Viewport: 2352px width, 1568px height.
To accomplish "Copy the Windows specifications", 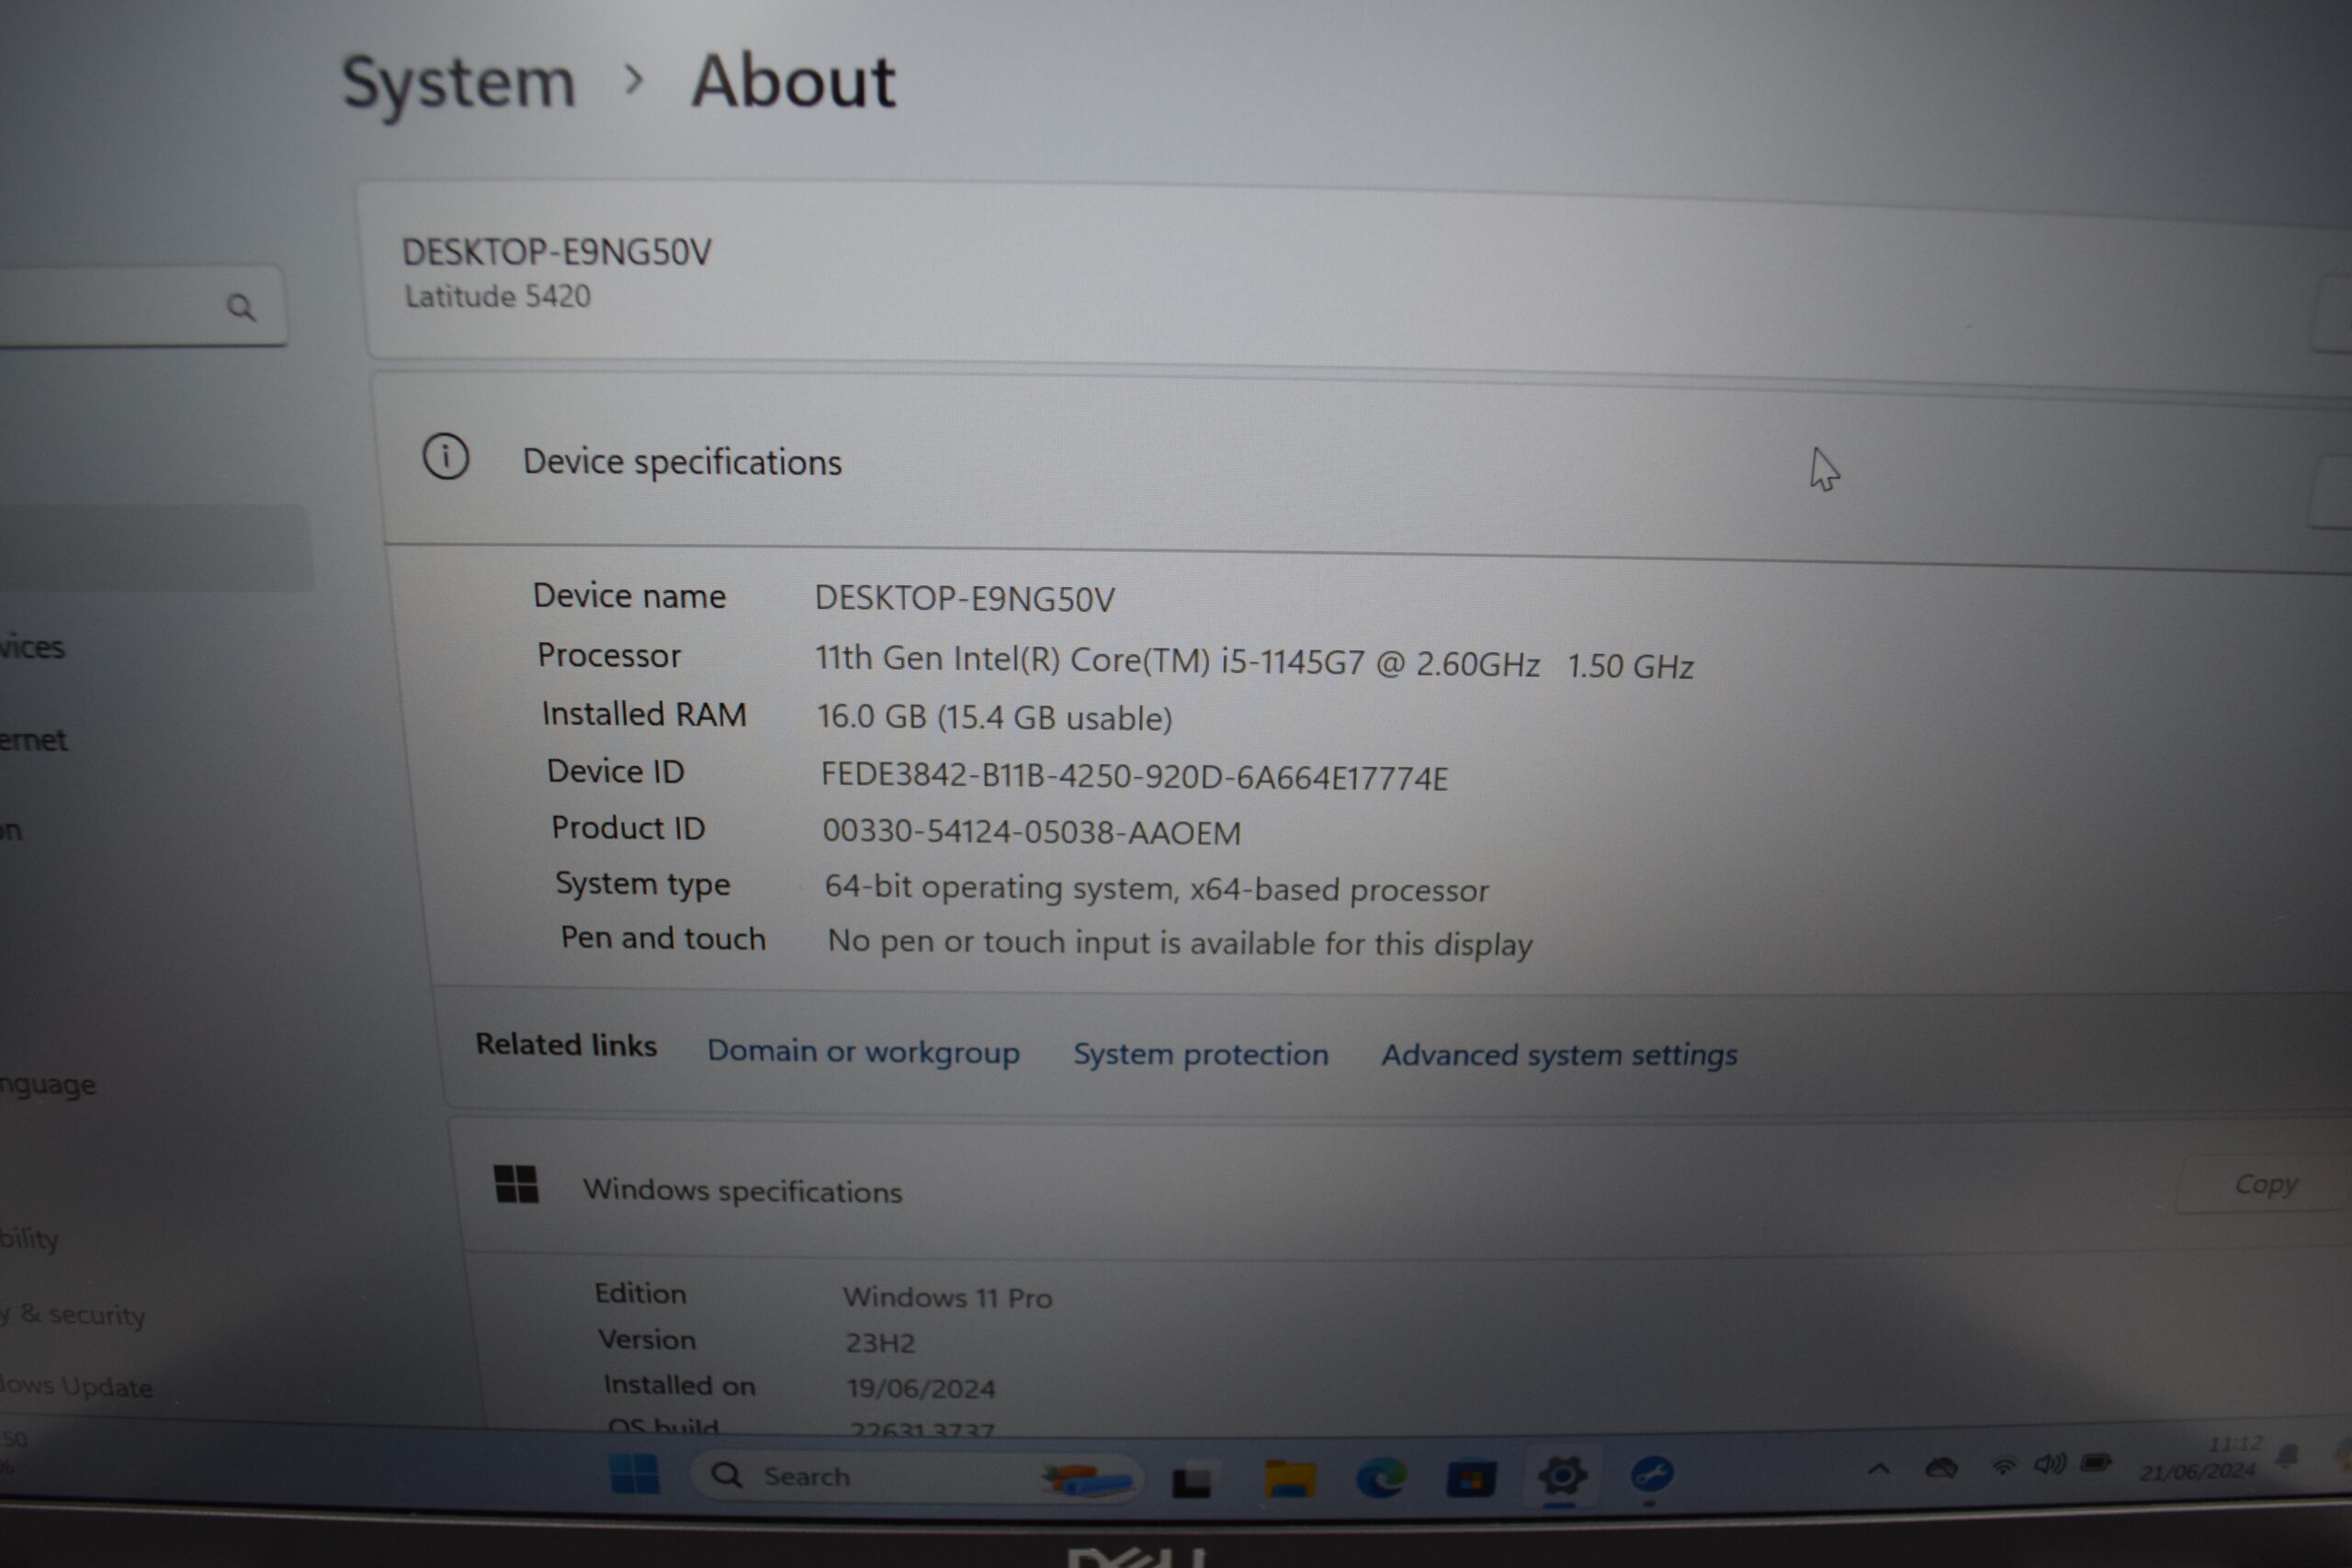I will coord(2266,1184).
